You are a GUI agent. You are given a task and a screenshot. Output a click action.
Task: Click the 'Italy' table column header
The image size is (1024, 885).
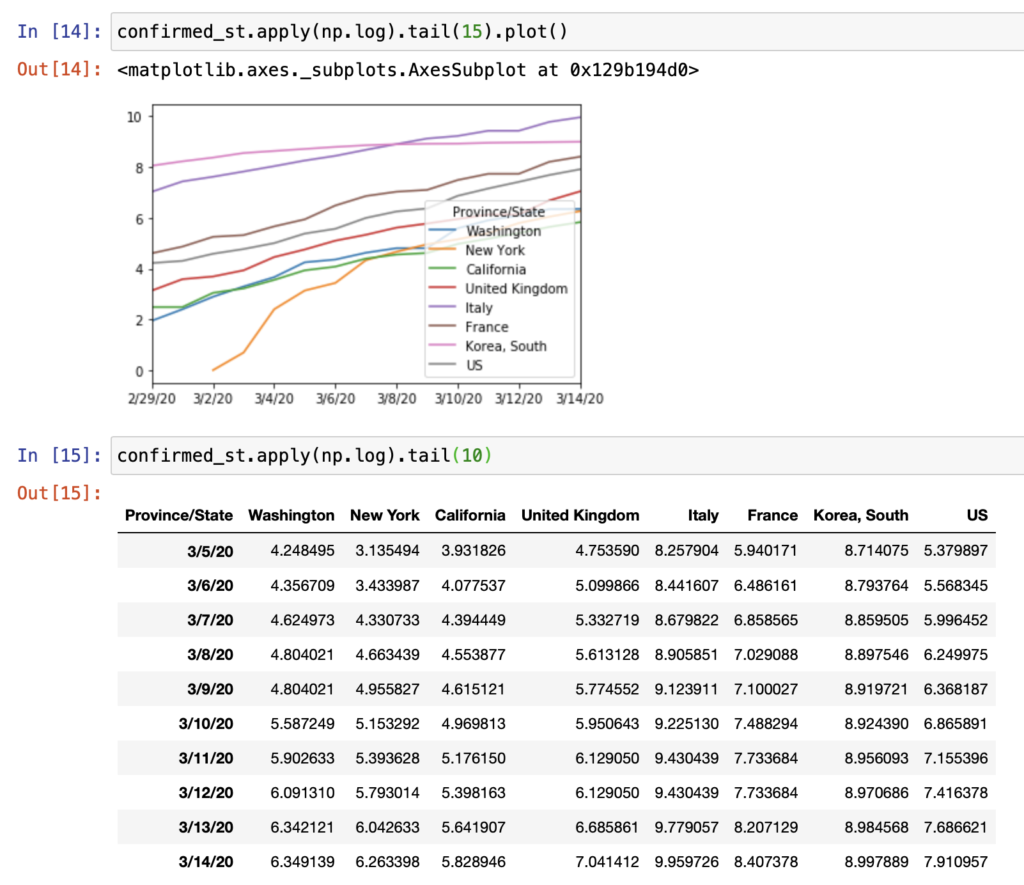[x=703, y=516]
